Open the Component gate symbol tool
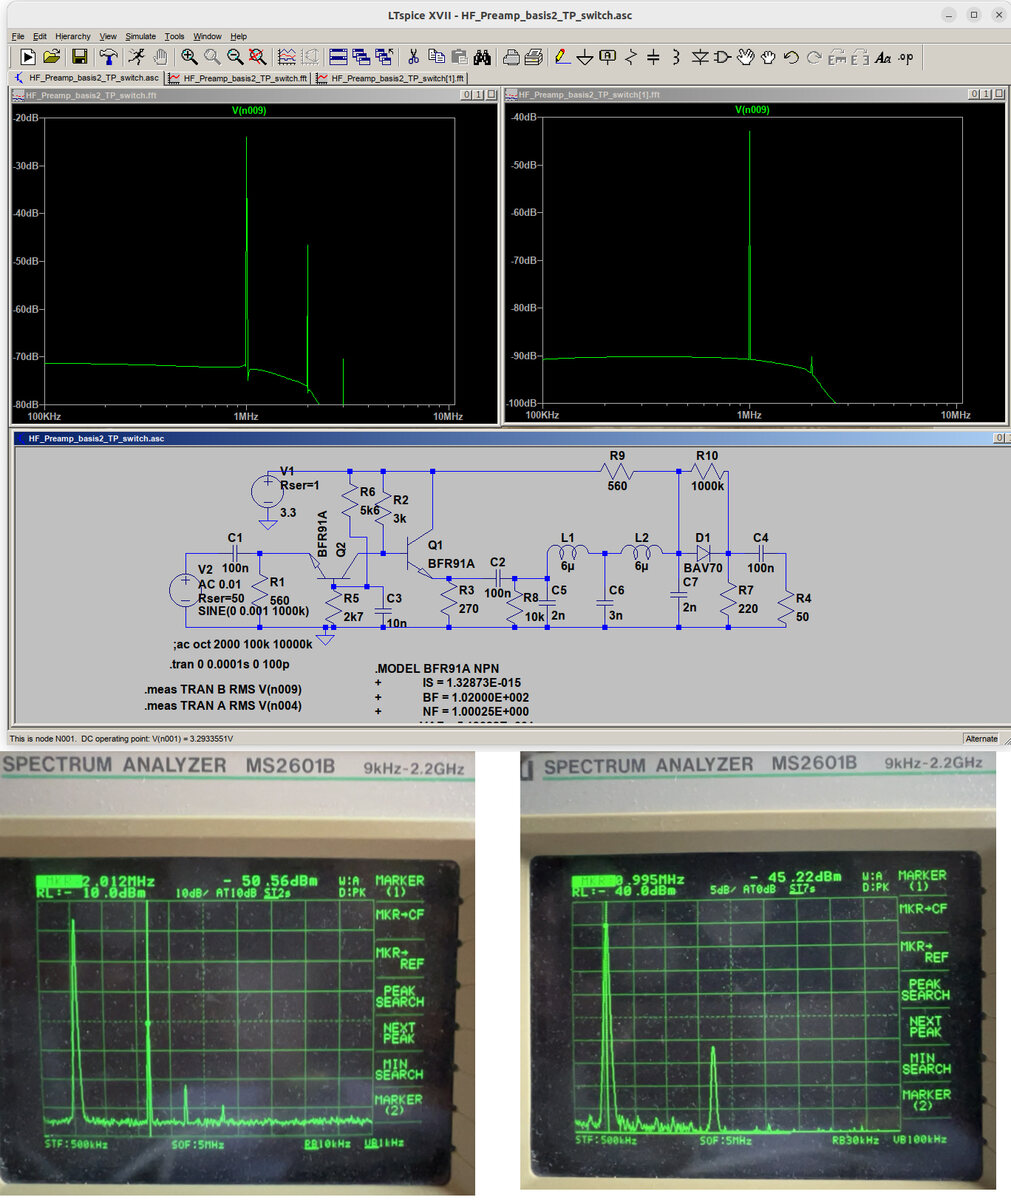 click(723, 58)
